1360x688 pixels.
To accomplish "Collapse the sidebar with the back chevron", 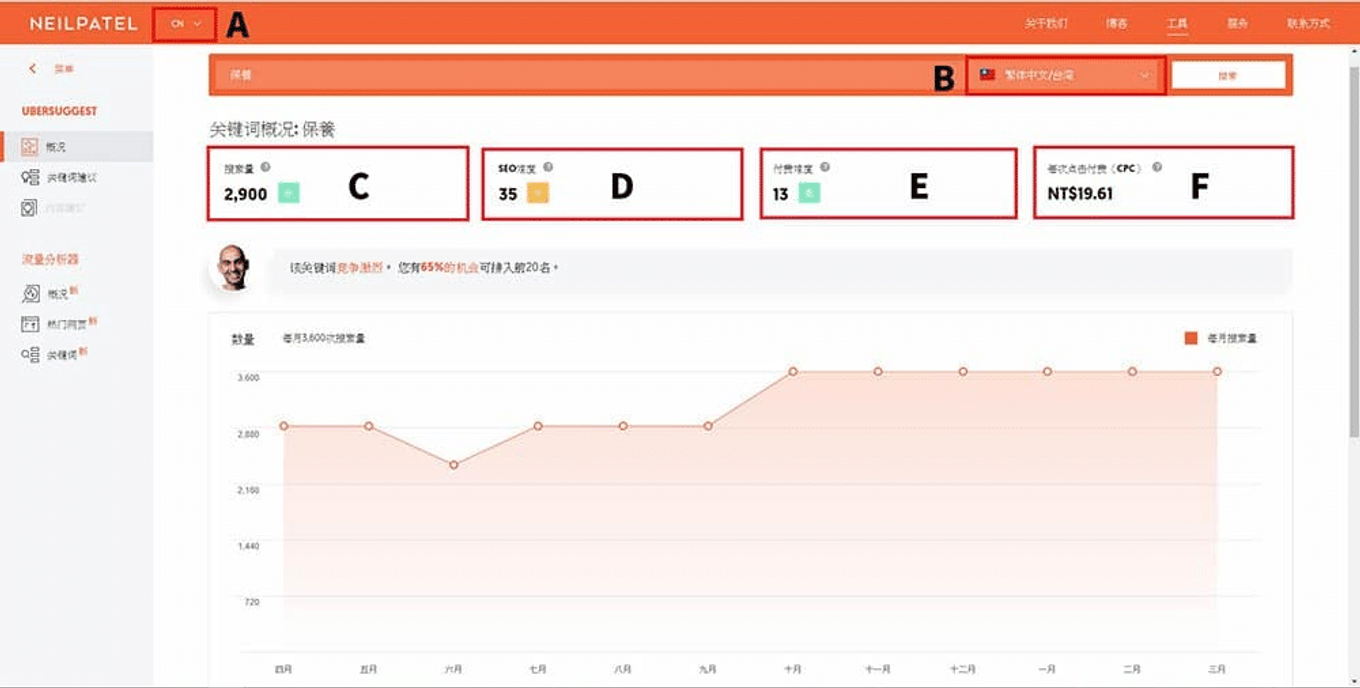I will click(33, 69).
